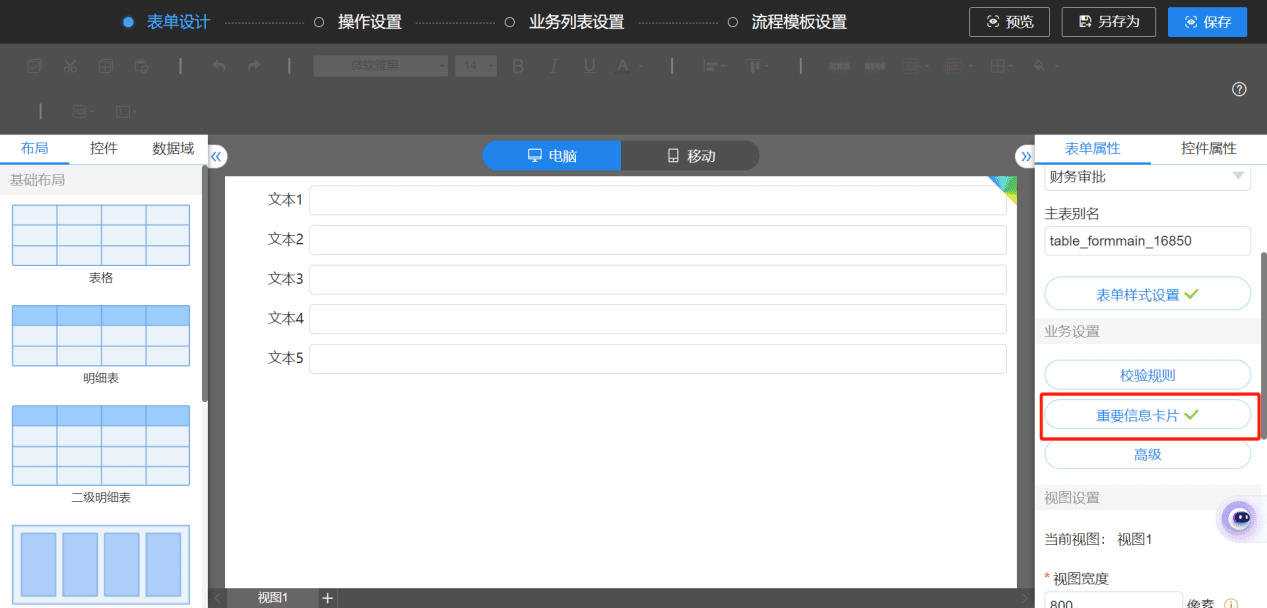Click the 另存为 save-as button

(1108, 22)
